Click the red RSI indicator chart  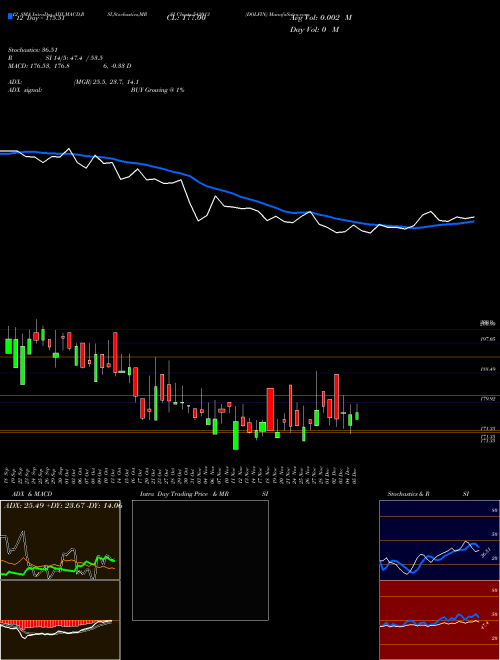pyautogui.click(x=439, y=620)
